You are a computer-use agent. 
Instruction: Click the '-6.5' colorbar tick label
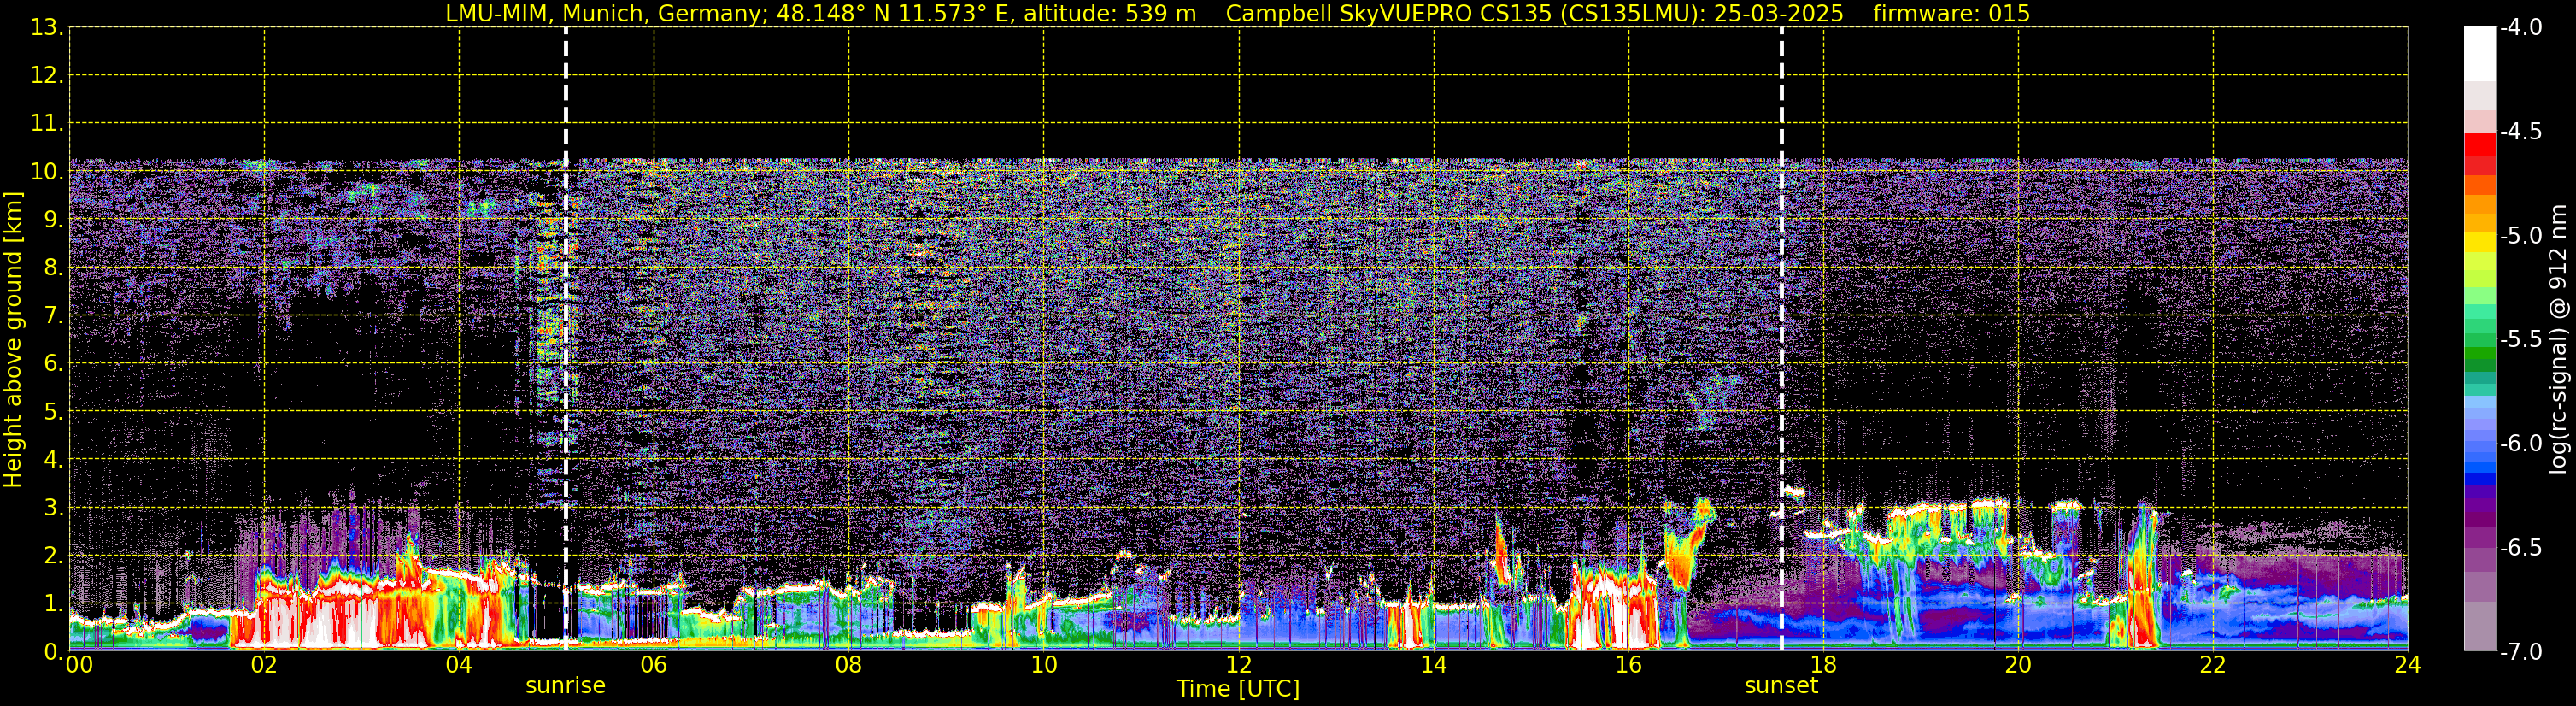2520,548
